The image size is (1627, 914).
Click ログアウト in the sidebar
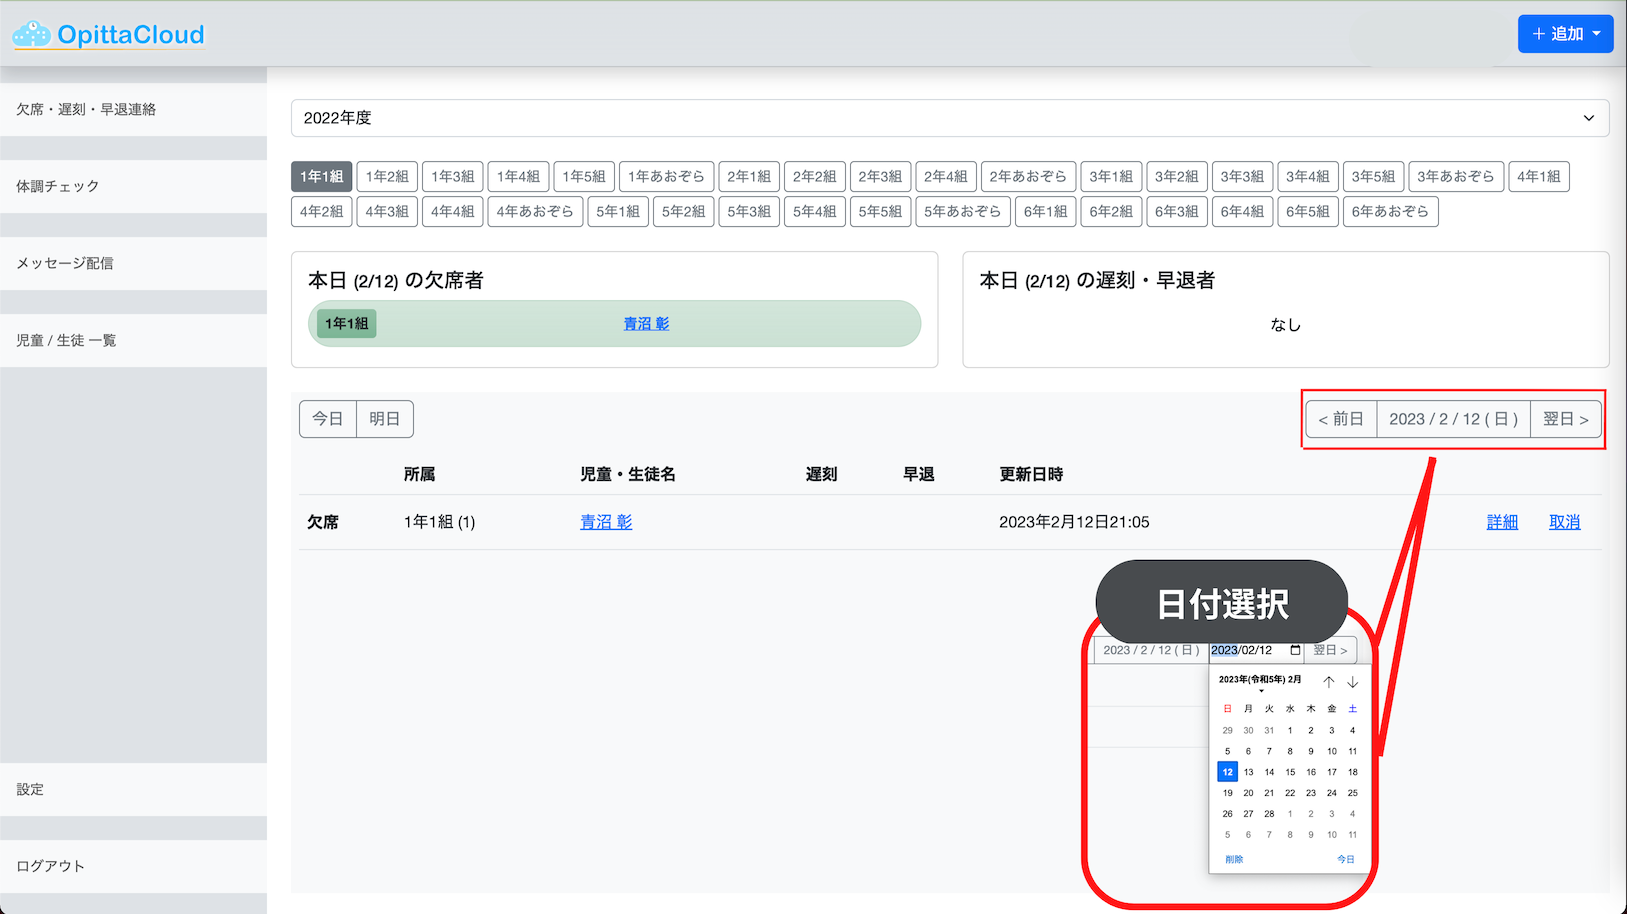coord(133,866)
